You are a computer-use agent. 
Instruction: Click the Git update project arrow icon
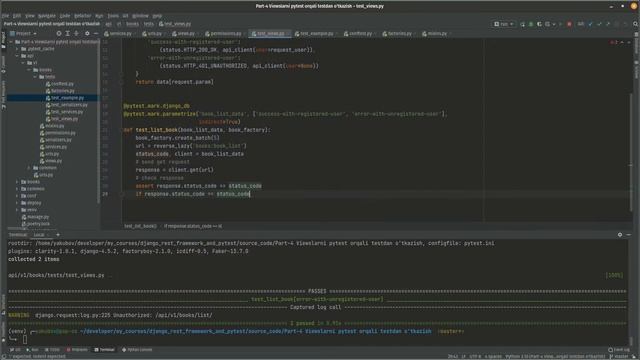click(590, 24)
